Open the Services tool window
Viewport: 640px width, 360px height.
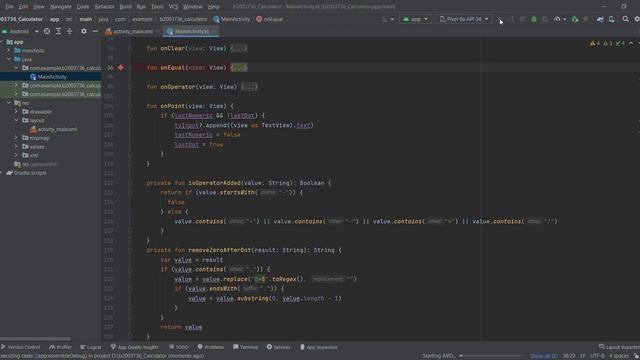(x=278, y=347)
